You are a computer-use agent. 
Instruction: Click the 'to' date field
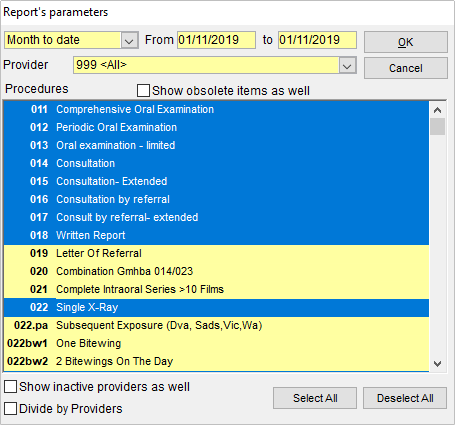pyautogui.click(x=317, y=40)
